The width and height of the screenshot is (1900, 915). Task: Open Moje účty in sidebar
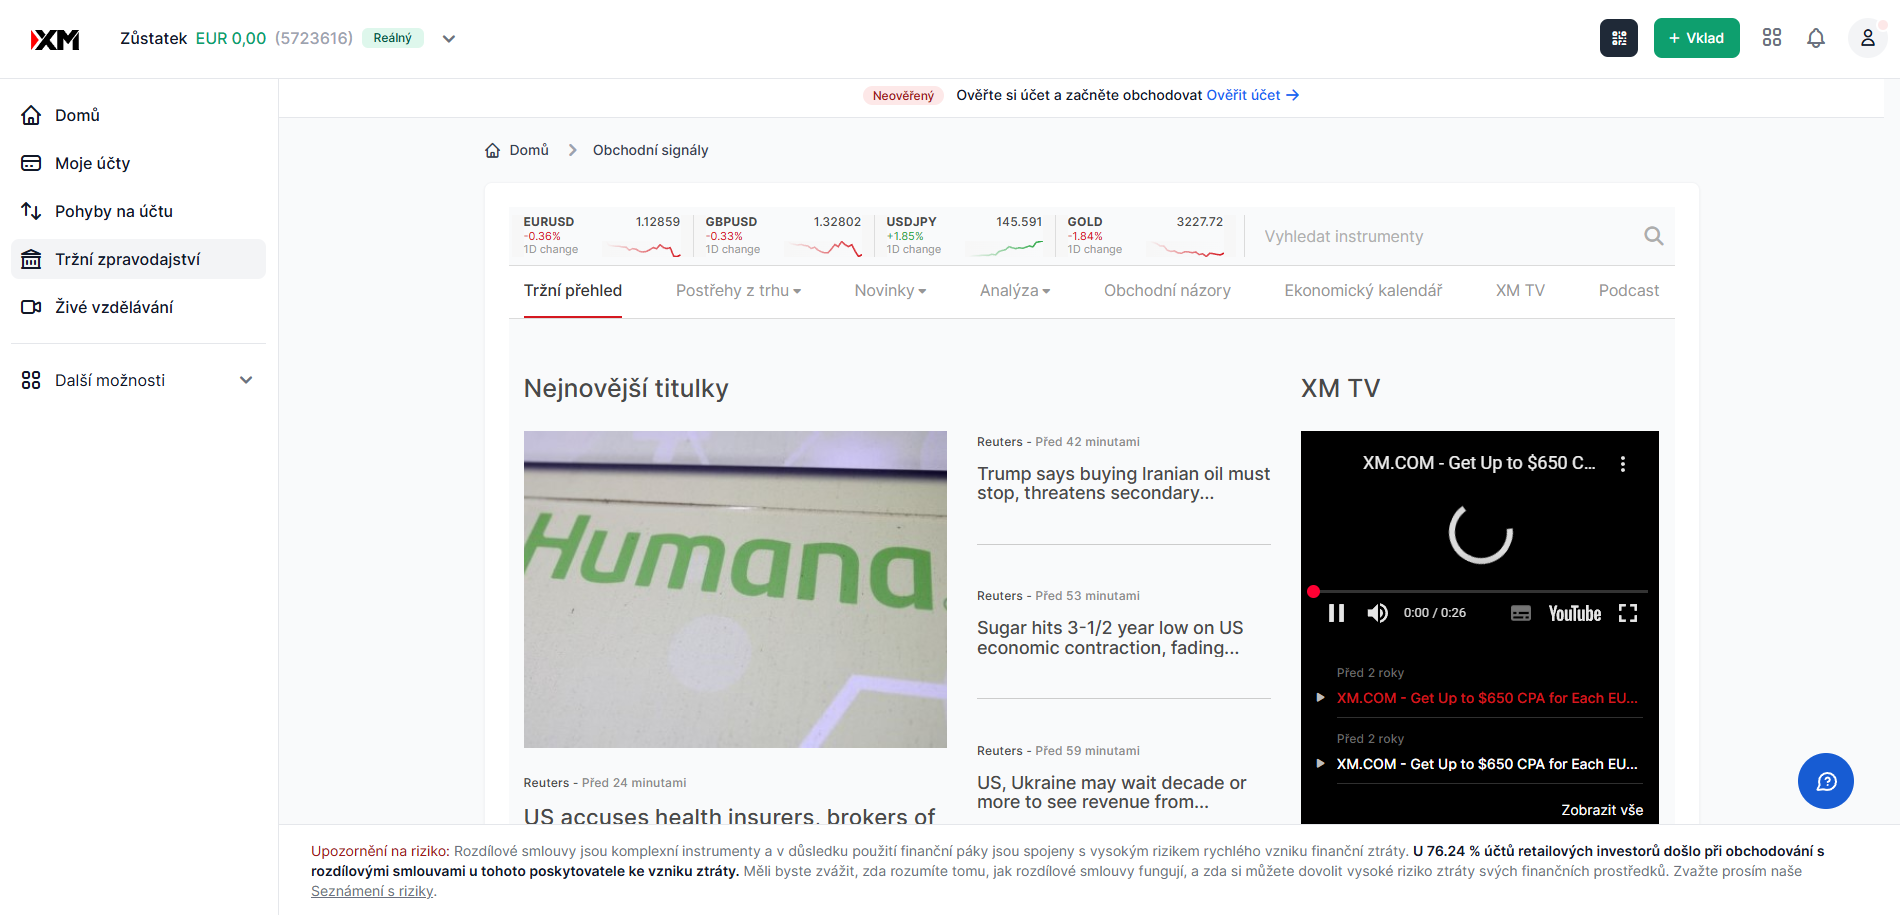tap(138, 163)
